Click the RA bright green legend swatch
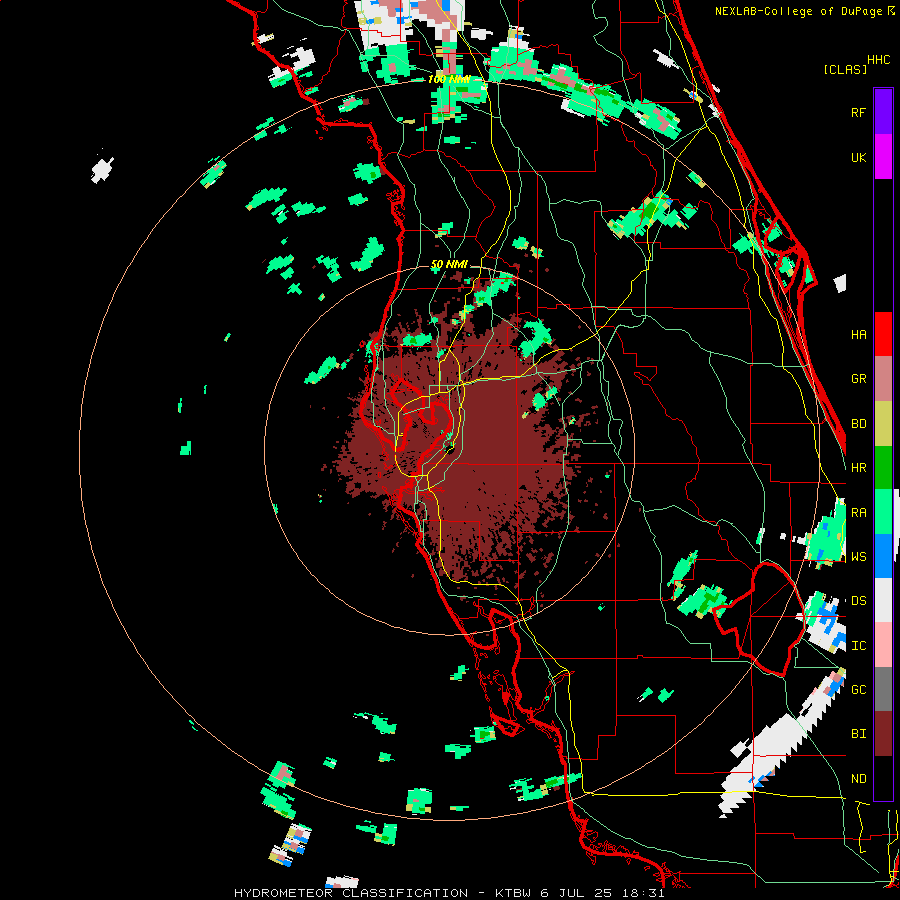The image size is (900, 900). pyautogui.click(x=883, y=512)
